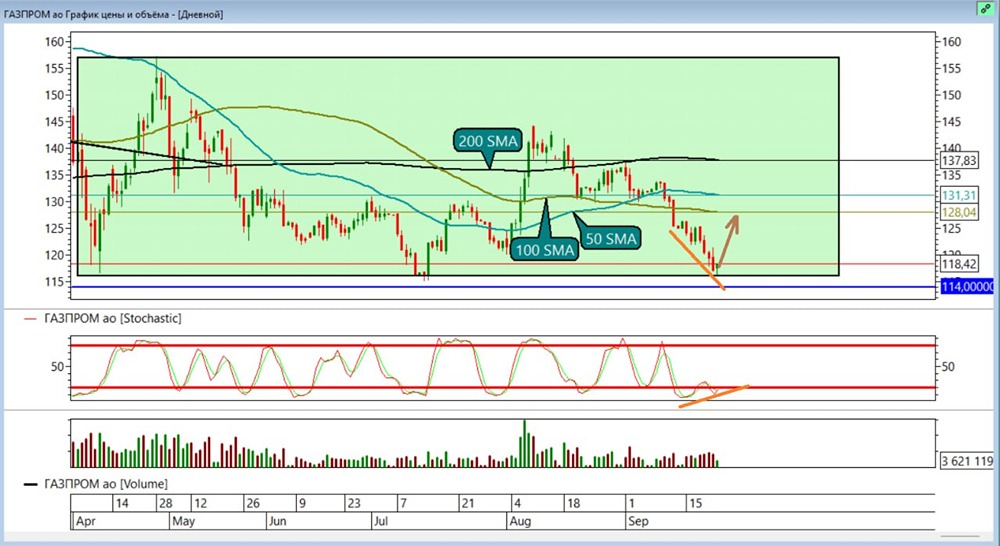Click 150 on the left price axis
The image size is (1000, 546).
pos(54,95)
